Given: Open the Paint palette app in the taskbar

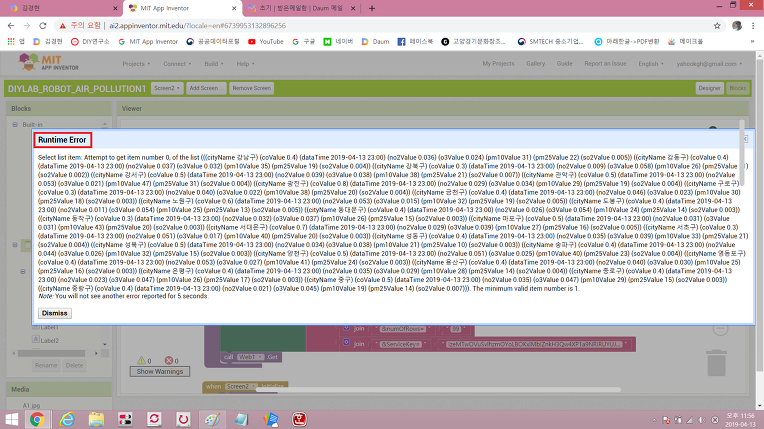Looking at the screenshot, I should pos(212,419).
